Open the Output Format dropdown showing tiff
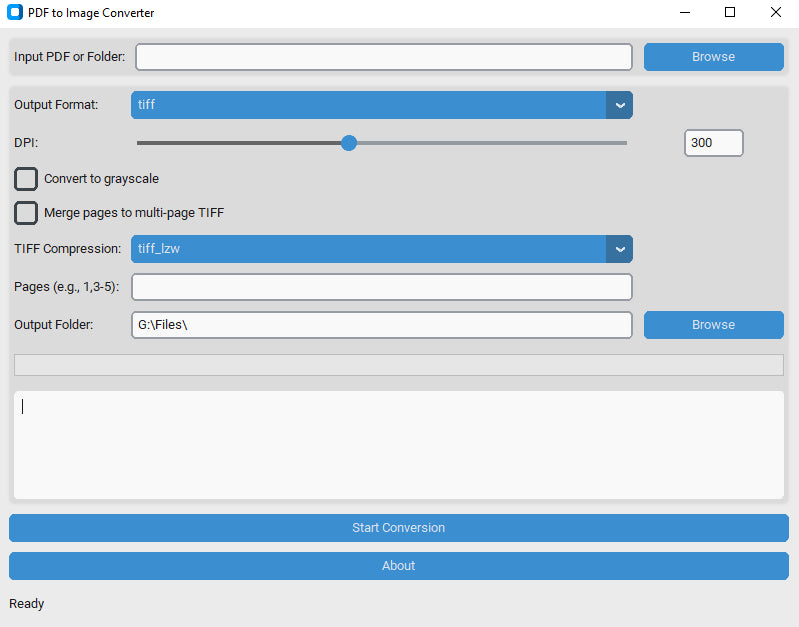This screenshot has height=627, width=799. click(x=382, y=105)
